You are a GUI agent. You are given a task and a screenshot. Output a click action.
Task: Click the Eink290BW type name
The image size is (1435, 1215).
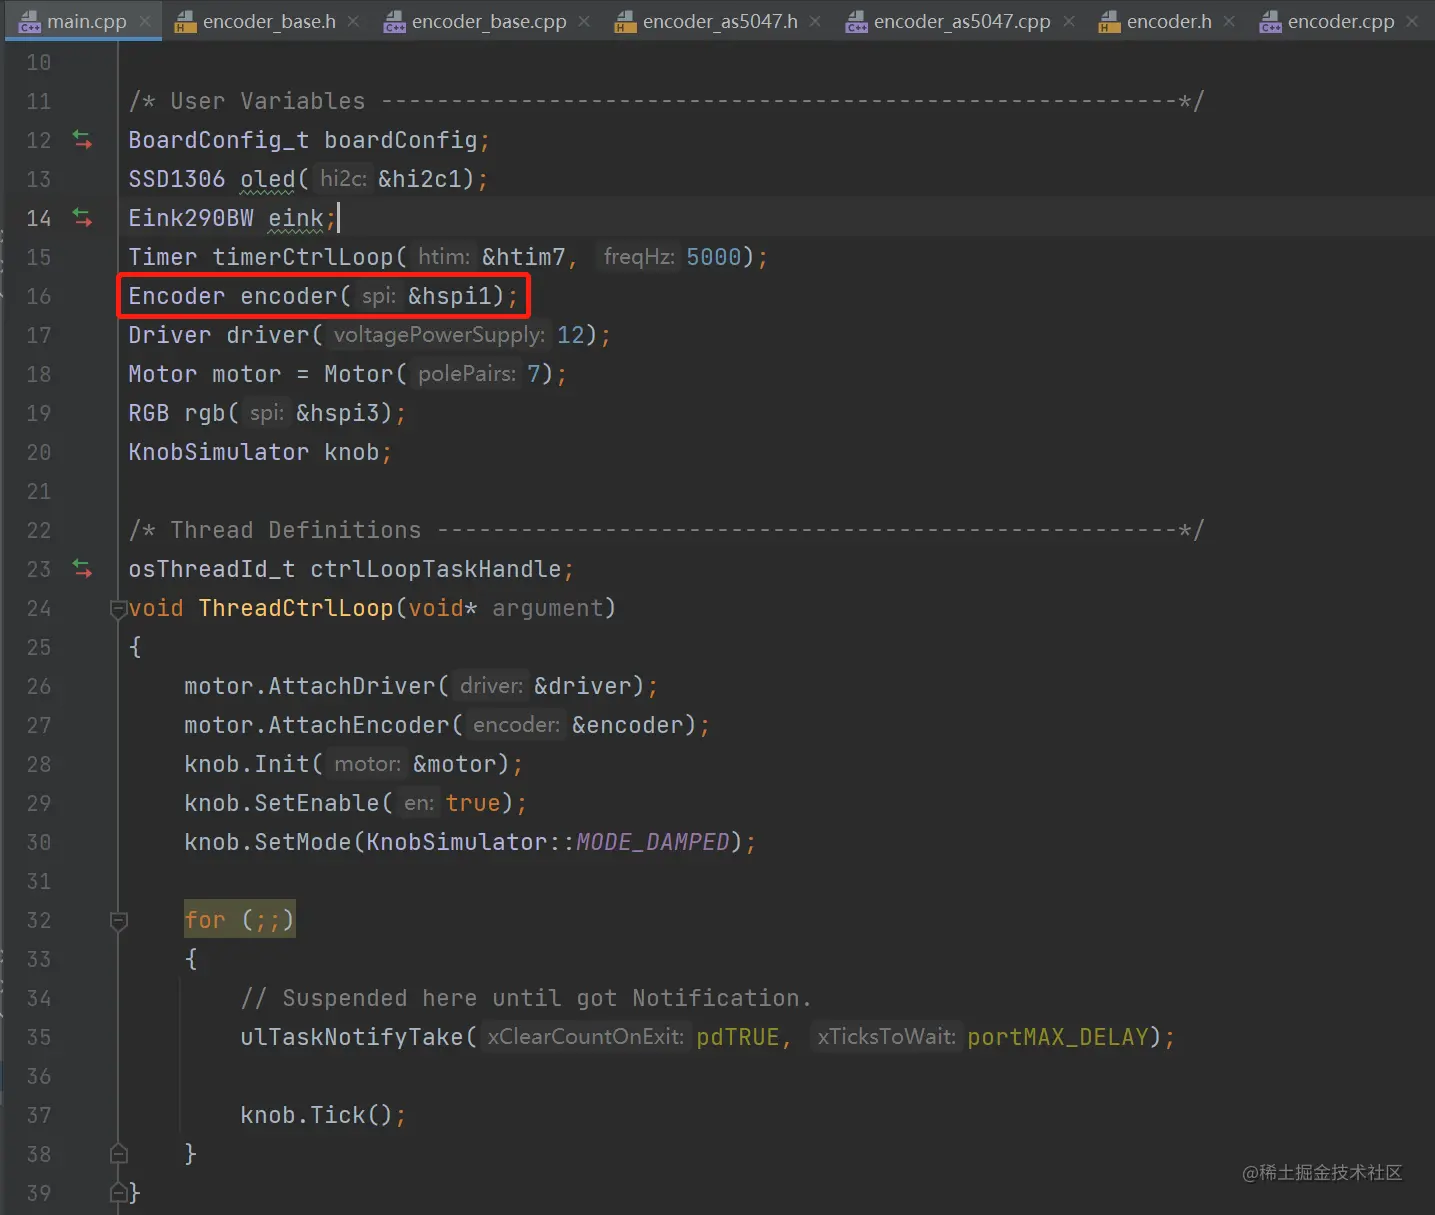point(191,218)
